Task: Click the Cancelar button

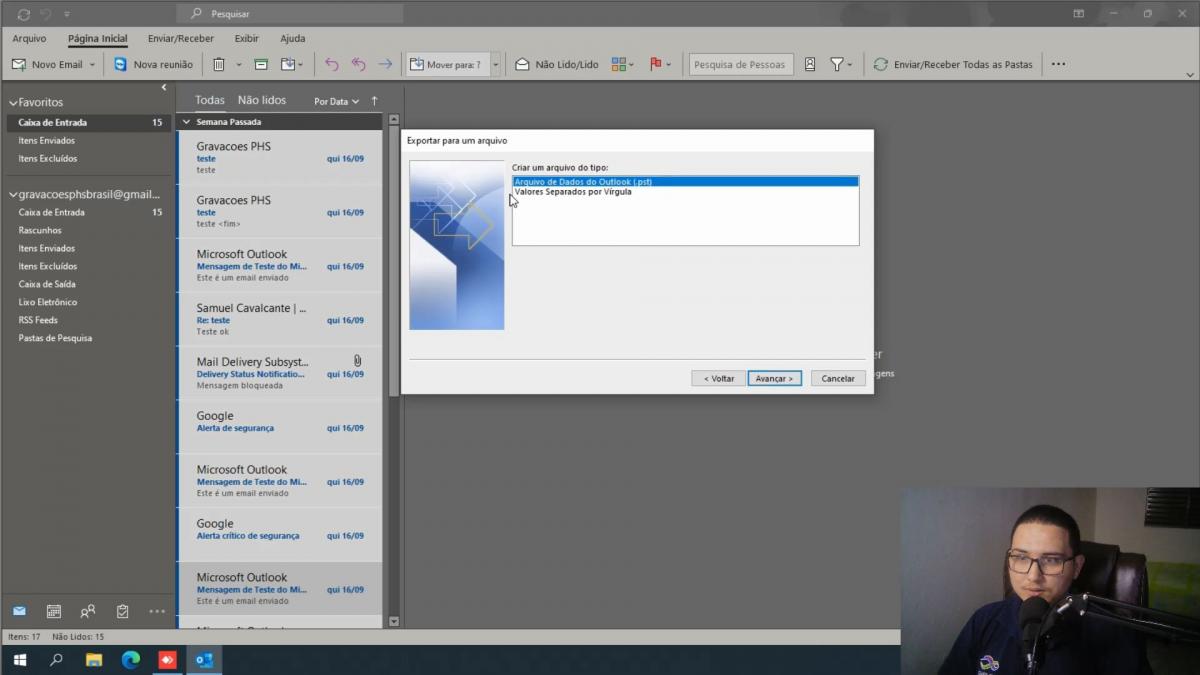Action: coord(838,378)
